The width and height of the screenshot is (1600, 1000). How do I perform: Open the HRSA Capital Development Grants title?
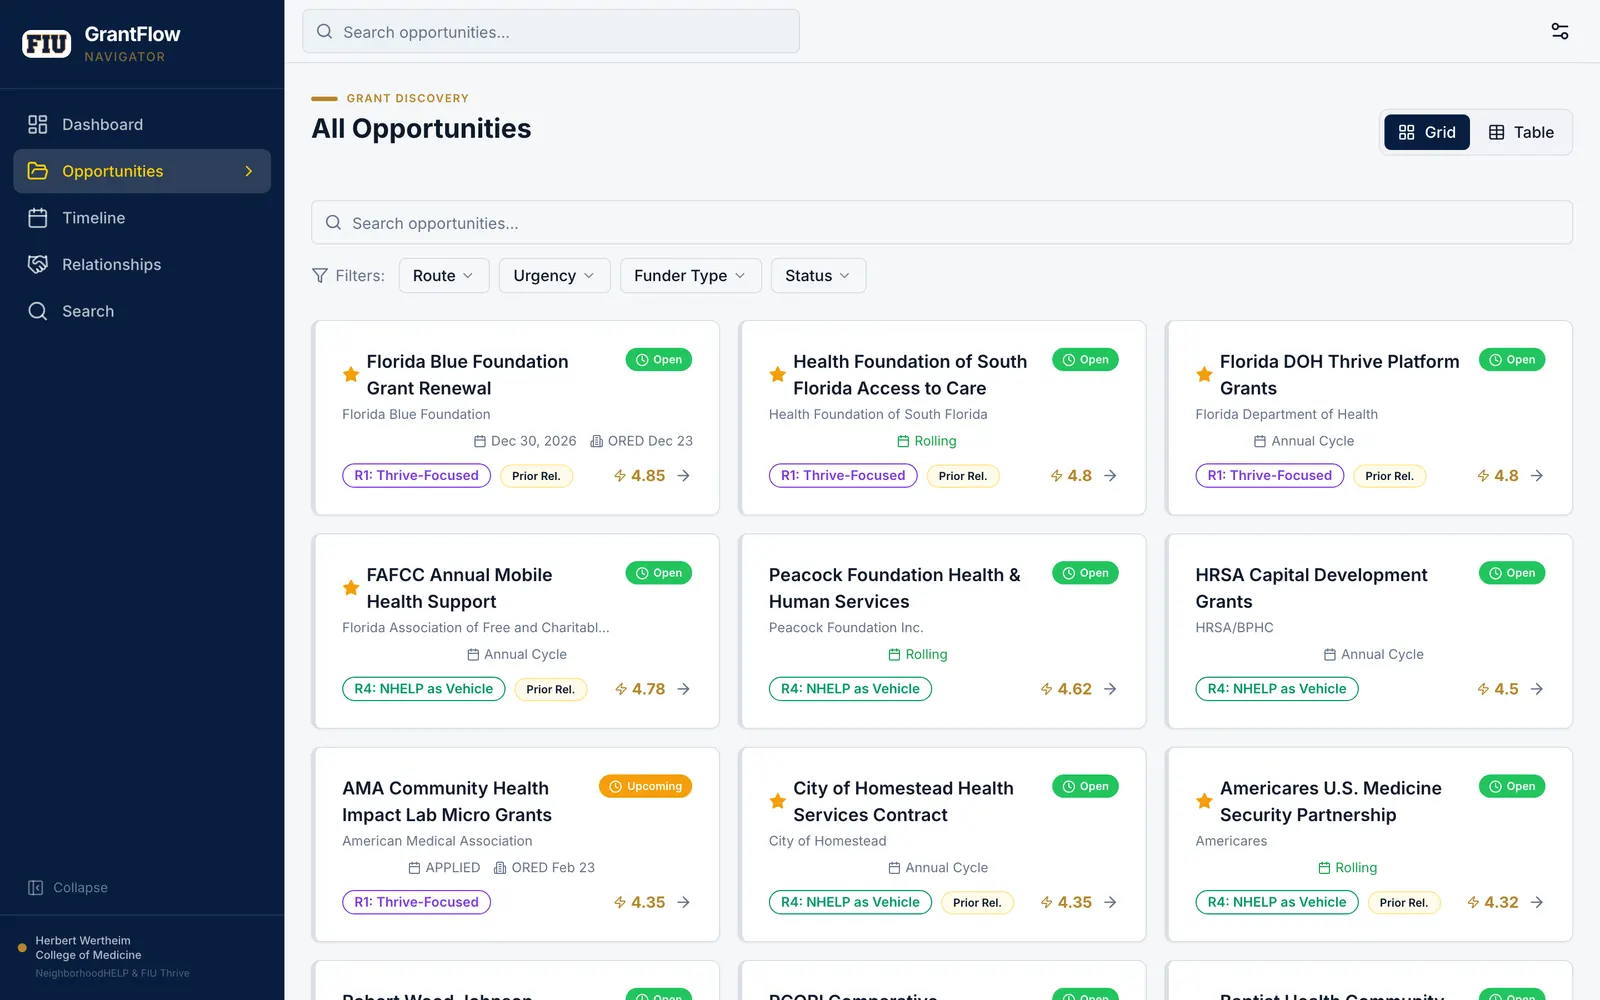[x=1311, y=588]
